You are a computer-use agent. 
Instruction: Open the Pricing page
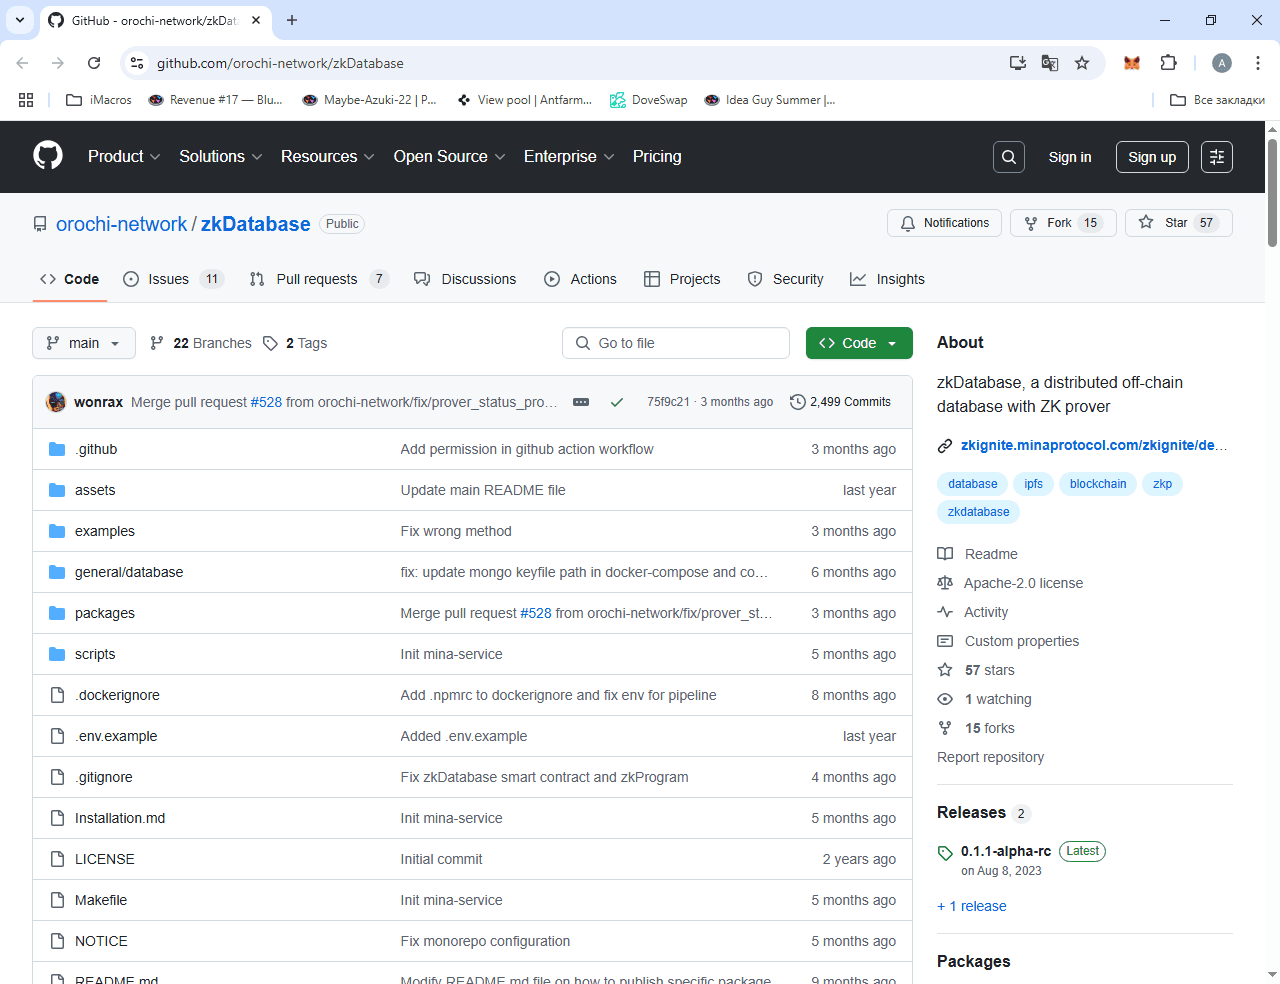(x=657, y=156)
